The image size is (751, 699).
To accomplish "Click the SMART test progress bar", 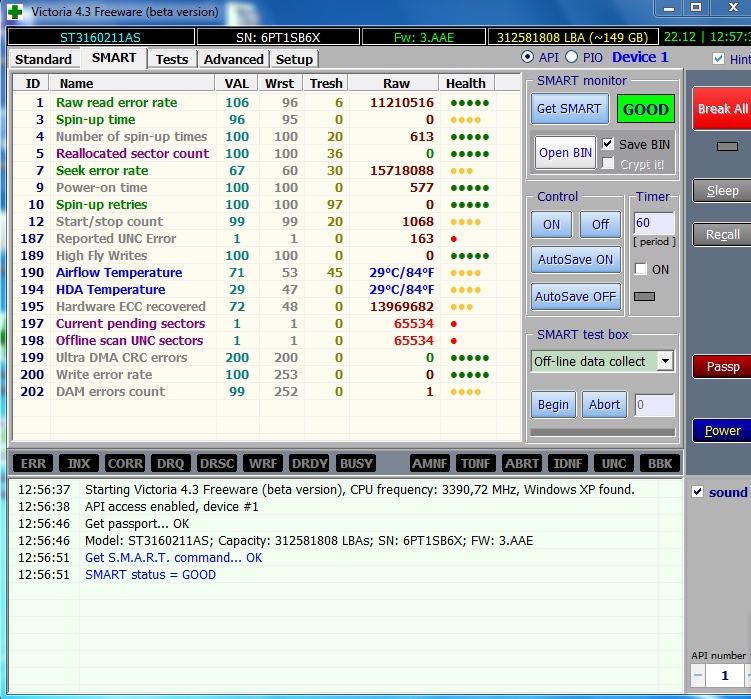I will click(x=603, y=432).
